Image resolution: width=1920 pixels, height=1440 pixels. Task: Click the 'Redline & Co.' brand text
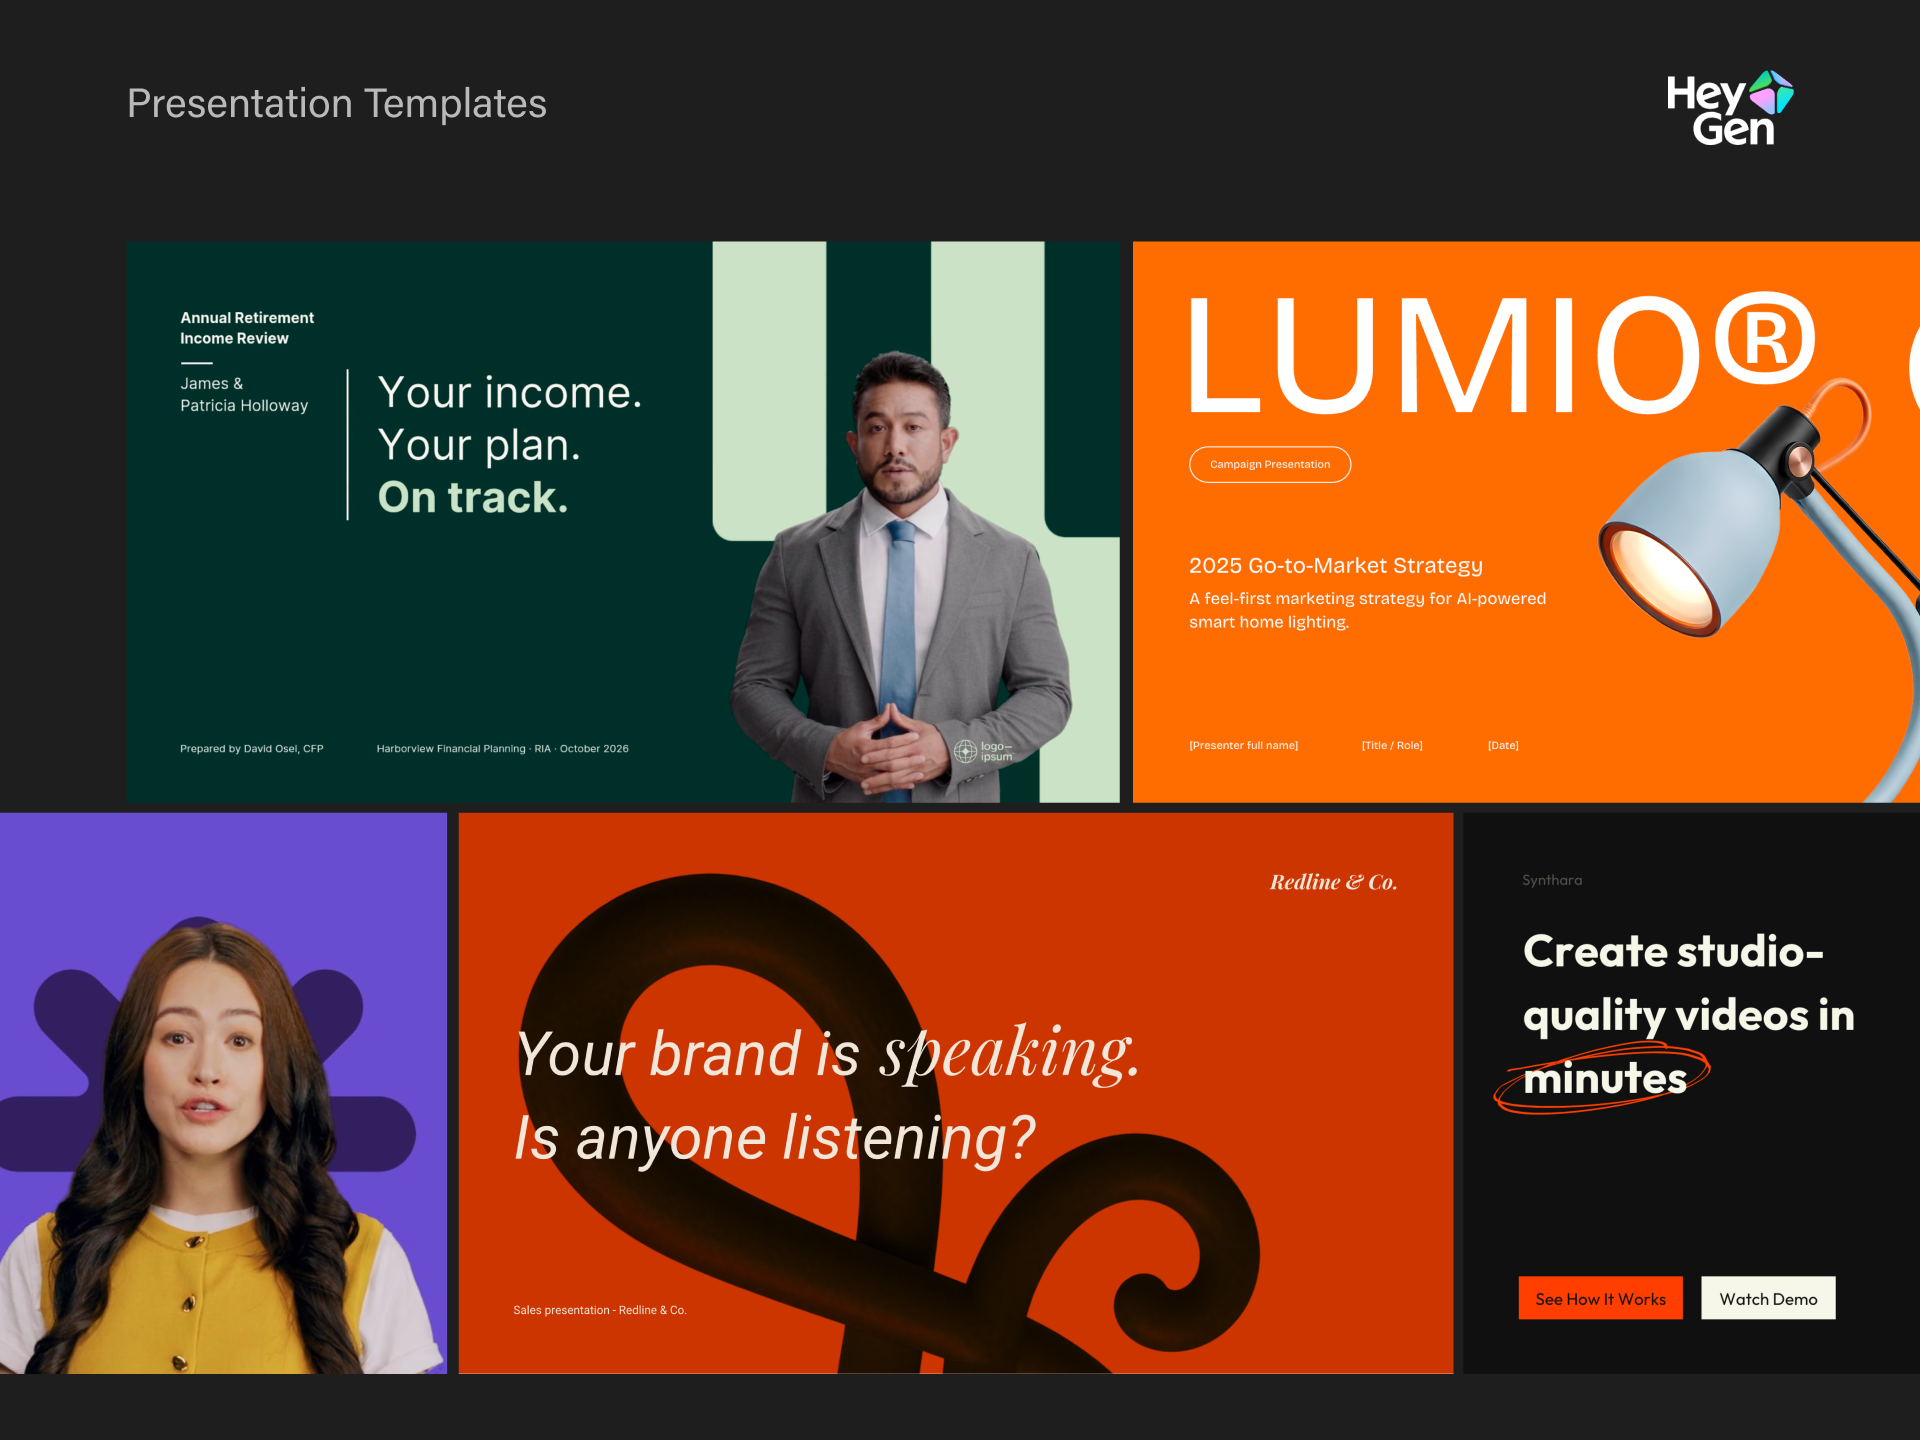pos(1334,882)
